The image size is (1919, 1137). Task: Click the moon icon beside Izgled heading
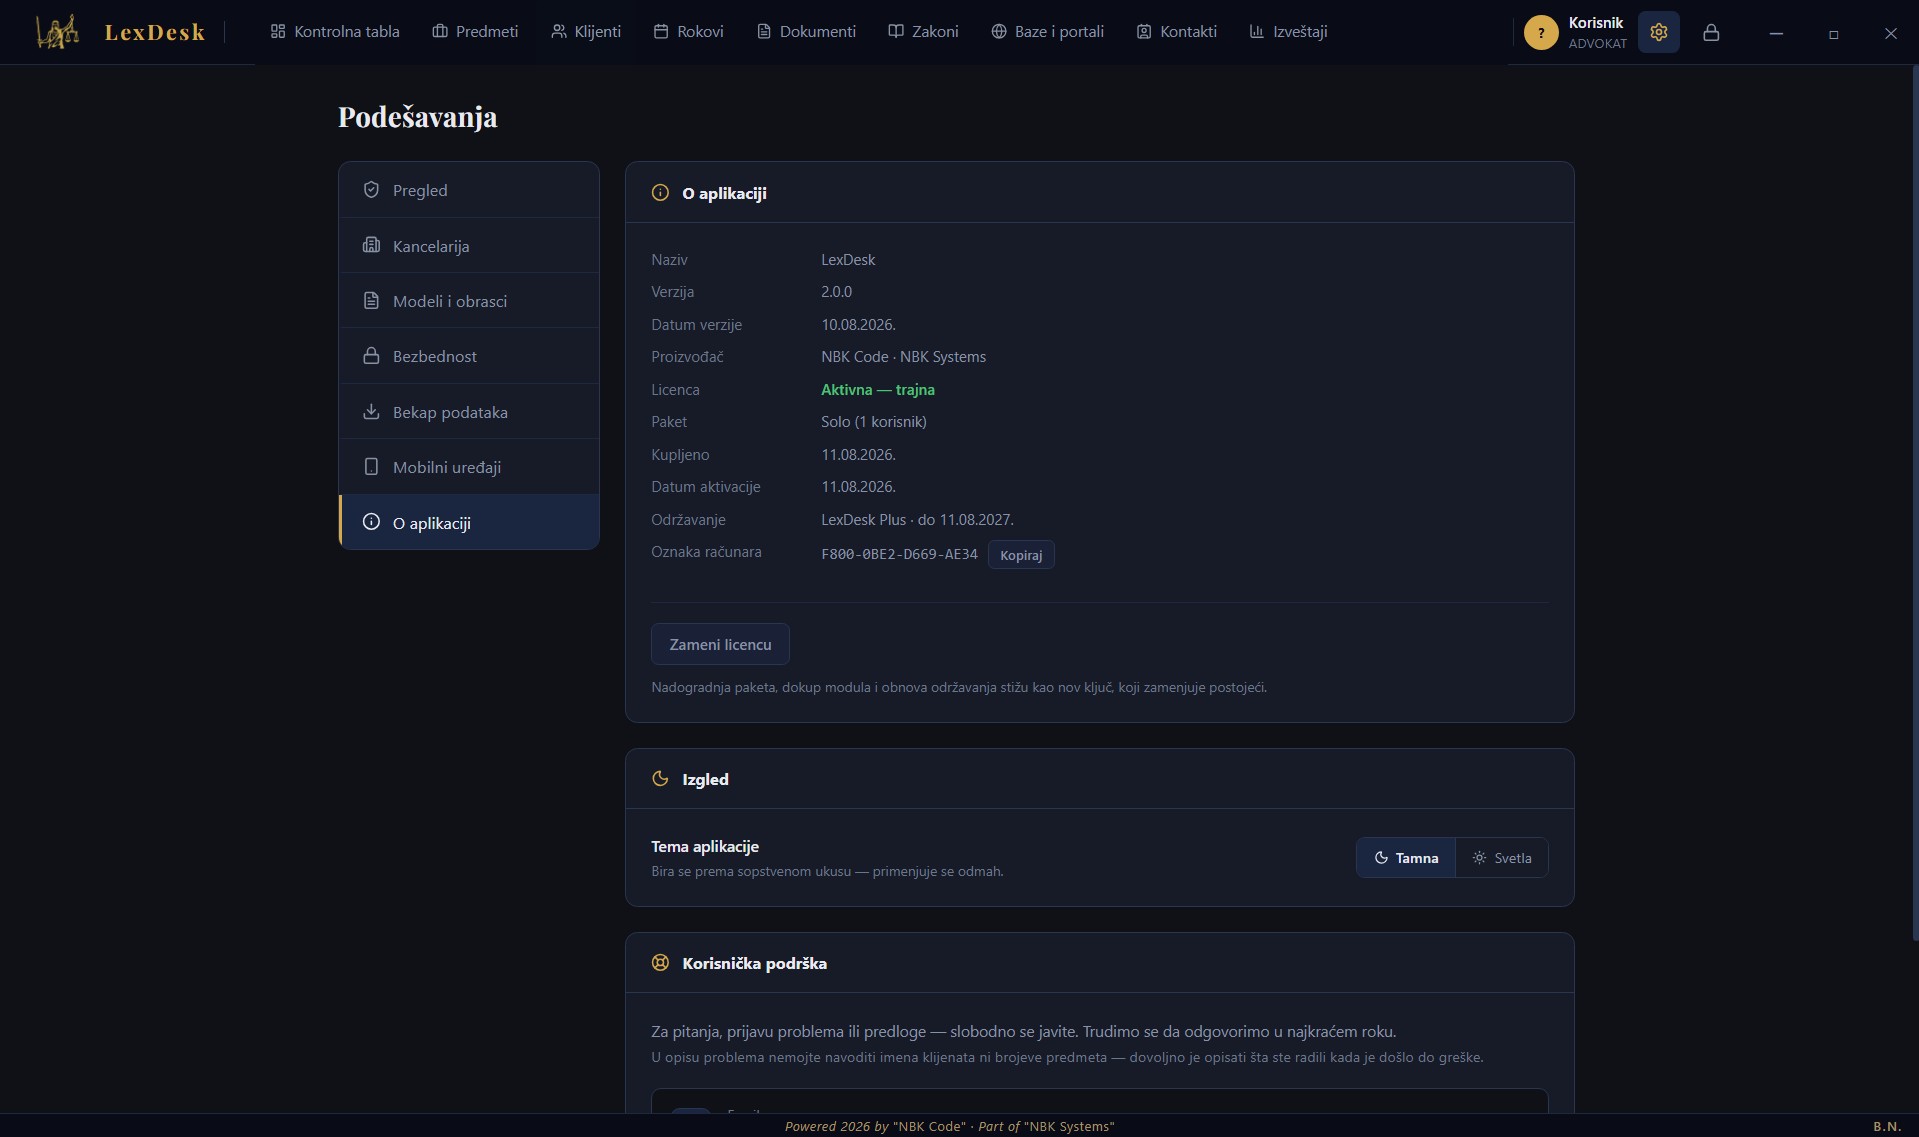(660, 779)
